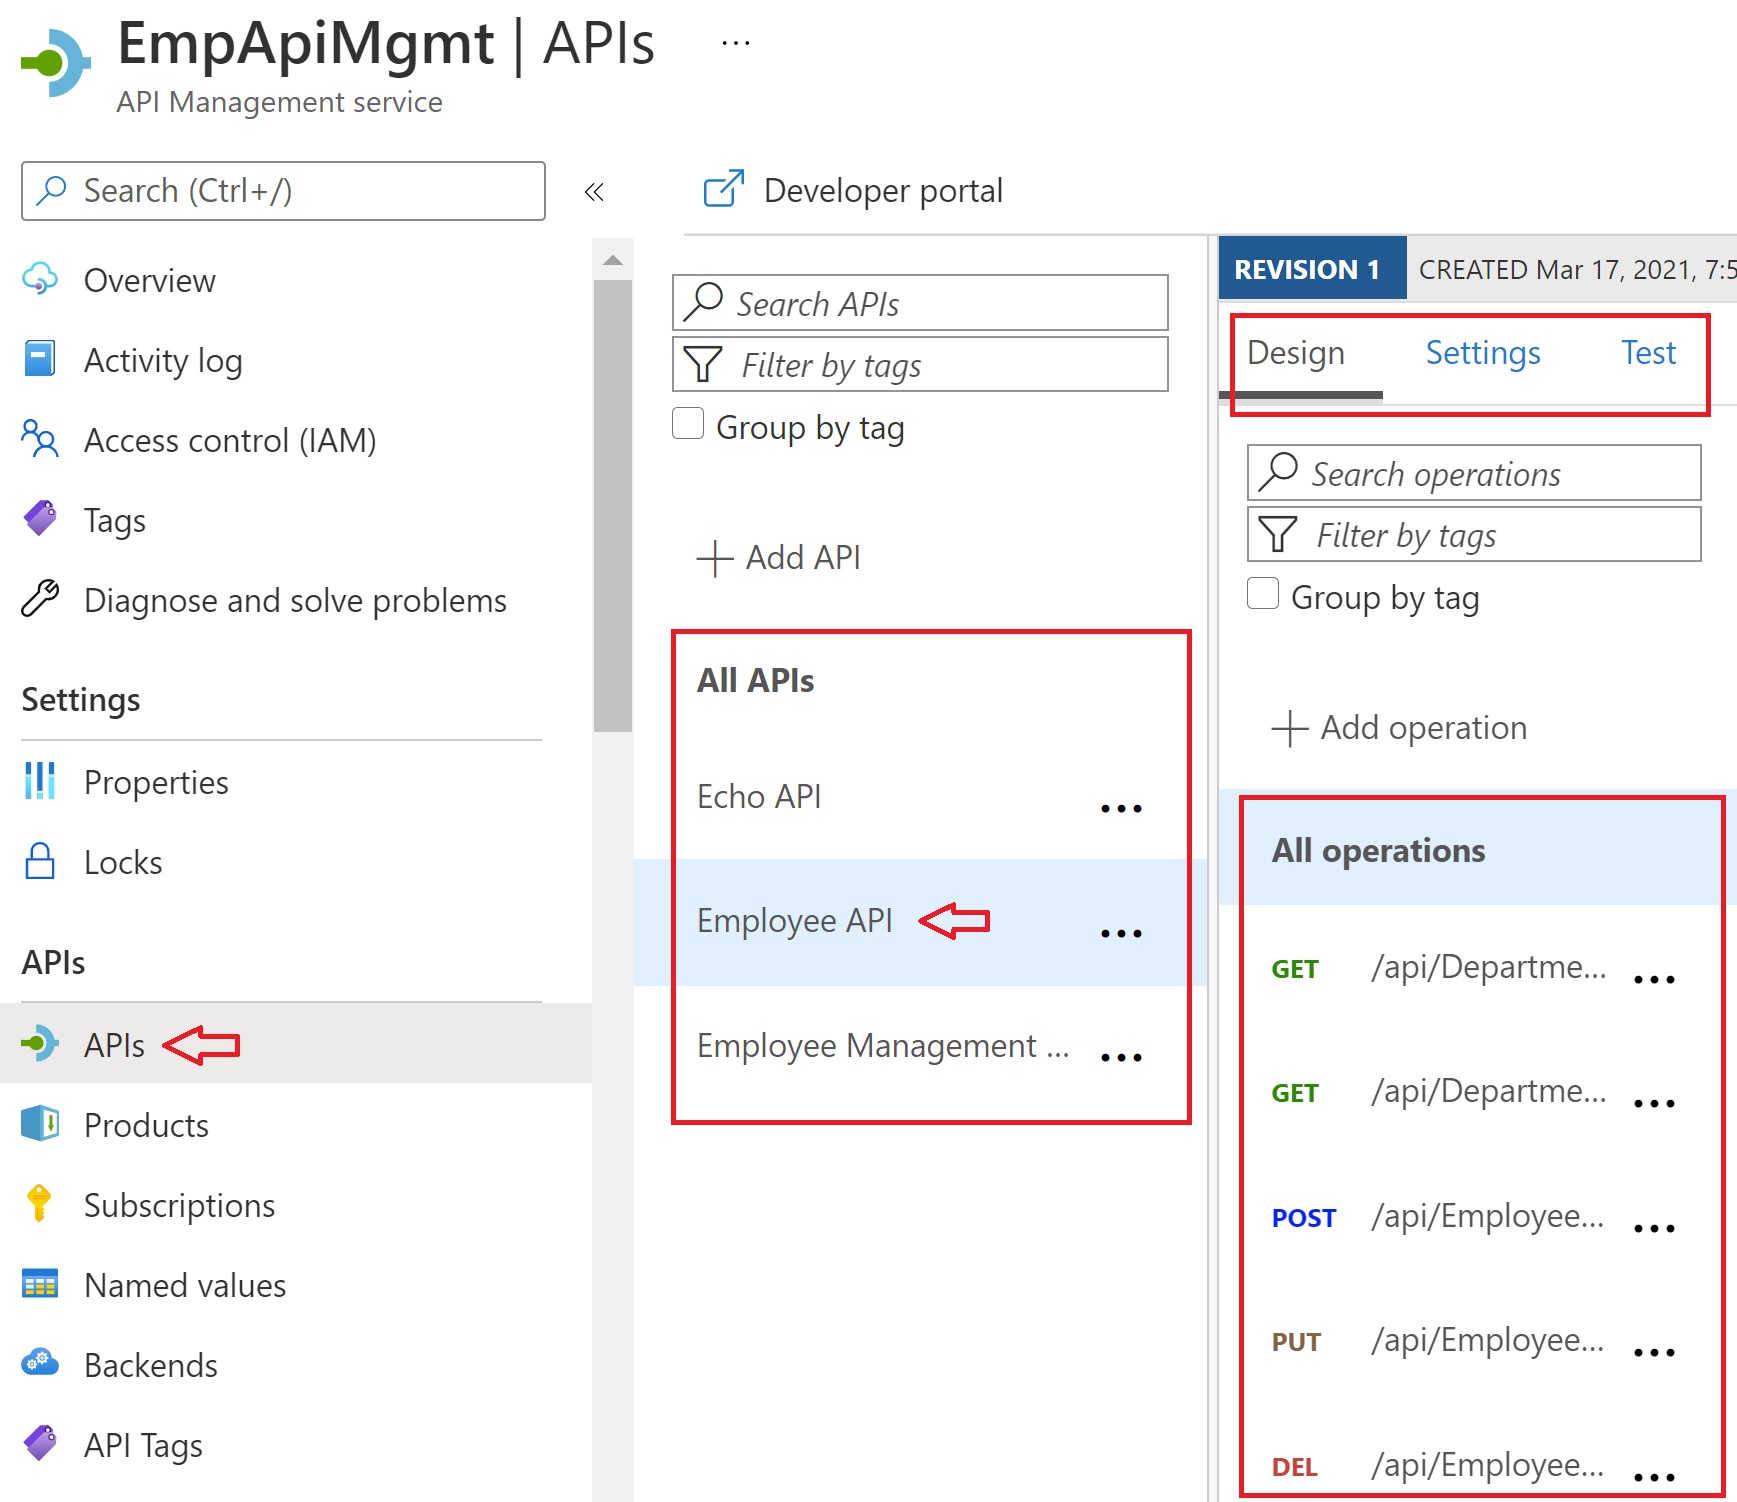
Task: Click the magnifier icon in Search operations
Action: click(1279, 472)
